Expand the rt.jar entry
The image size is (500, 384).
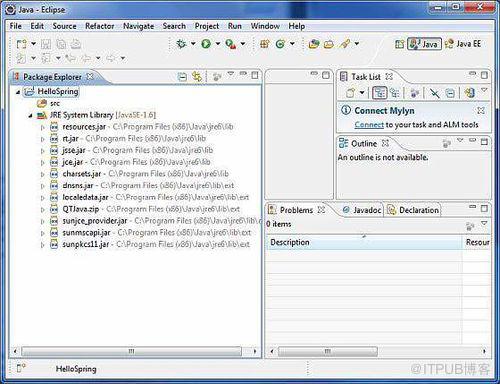pyautogui.click(x=42, y=139)
